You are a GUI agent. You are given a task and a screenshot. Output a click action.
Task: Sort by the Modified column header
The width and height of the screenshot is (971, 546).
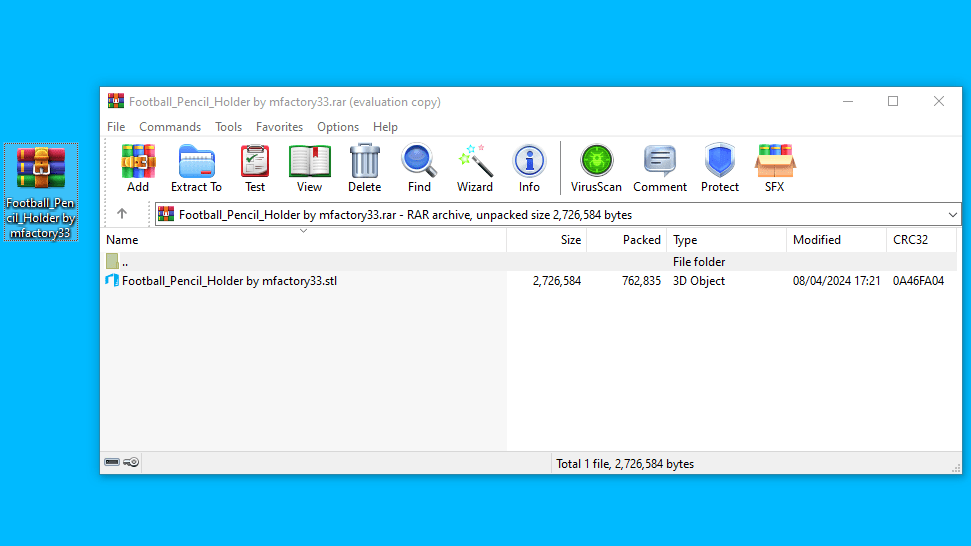pyautogui.click(x=837, y=240)
